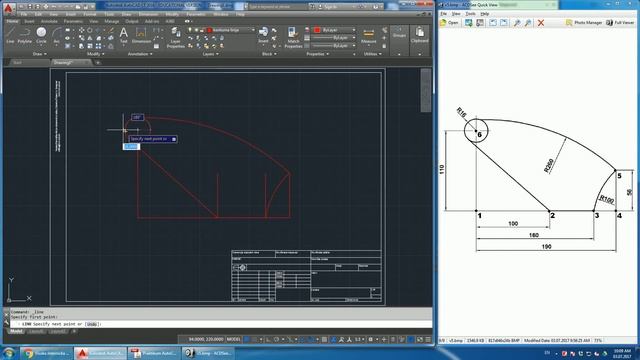The height and width of the screenshot is (360, 640).
Task: Click the dynamic input length field
Action: [x=131, y=147]
